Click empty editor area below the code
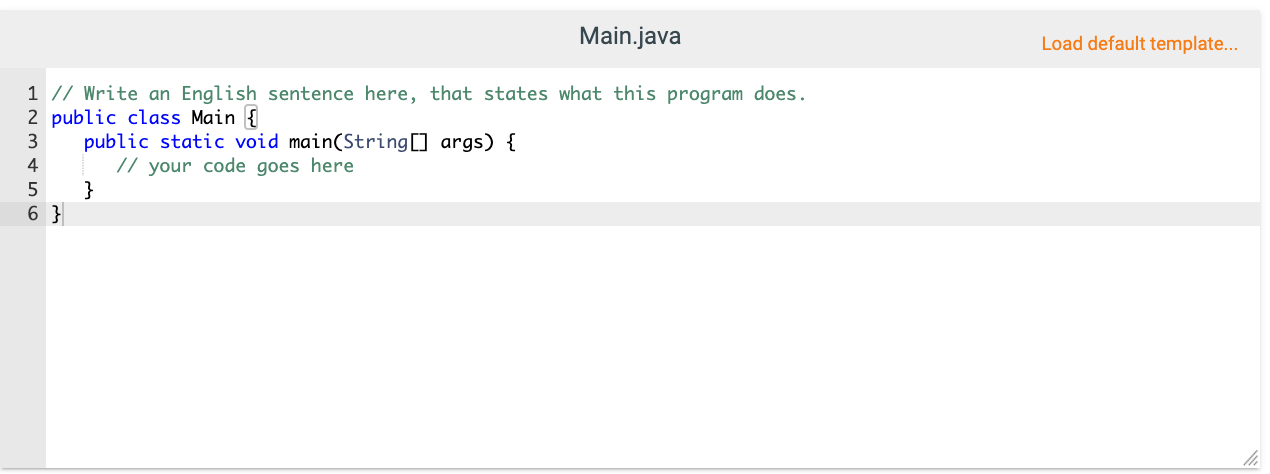The width and height of the screenshot is (1270, 474). 650,345
